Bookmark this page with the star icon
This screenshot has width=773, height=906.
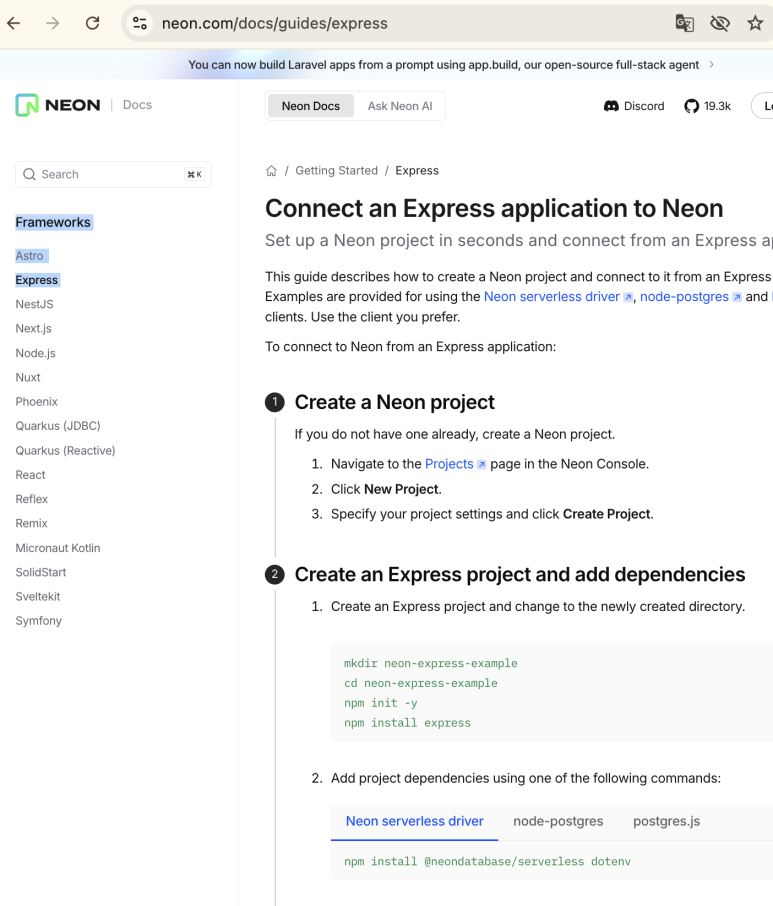coord(755,23)
